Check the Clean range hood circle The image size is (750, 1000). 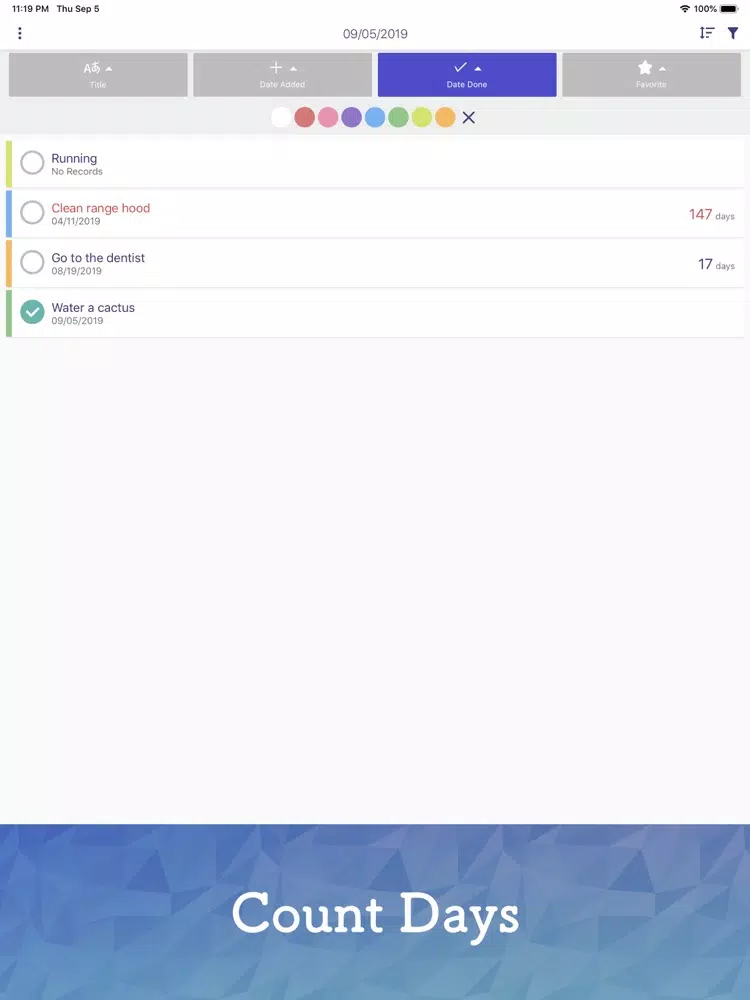[x=32, y=212]
